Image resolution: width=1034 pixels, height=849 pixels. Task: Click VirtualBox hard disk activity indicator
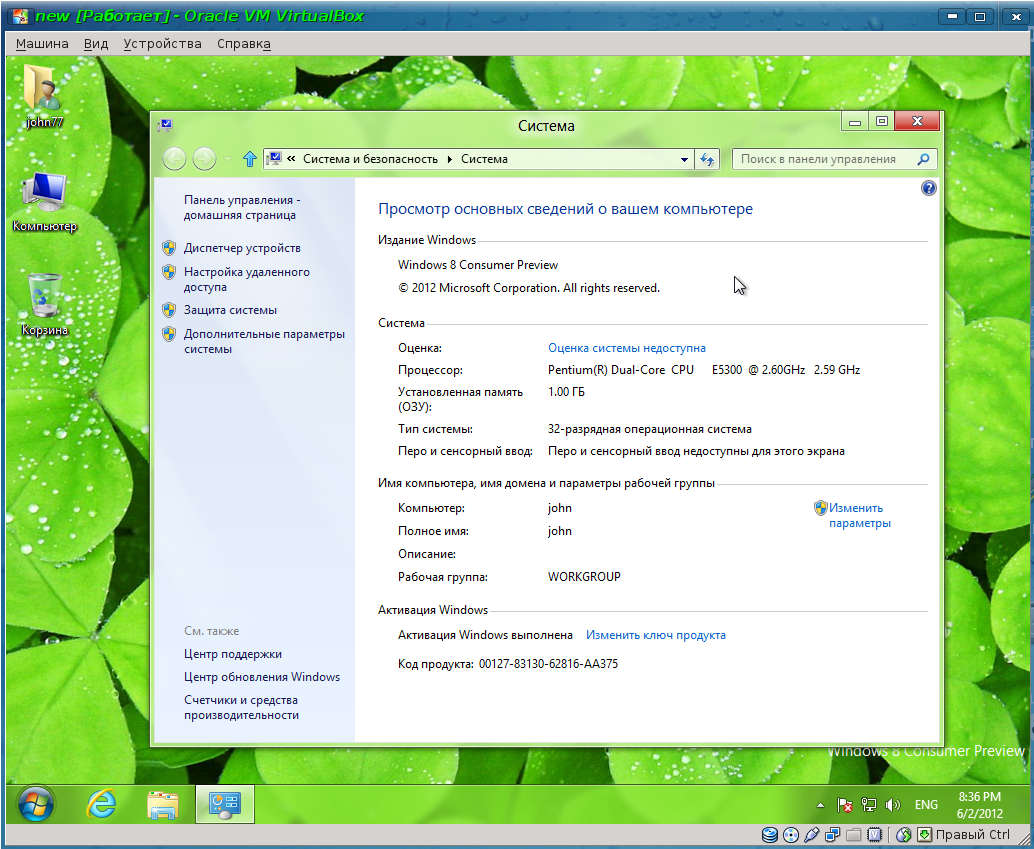769,835
